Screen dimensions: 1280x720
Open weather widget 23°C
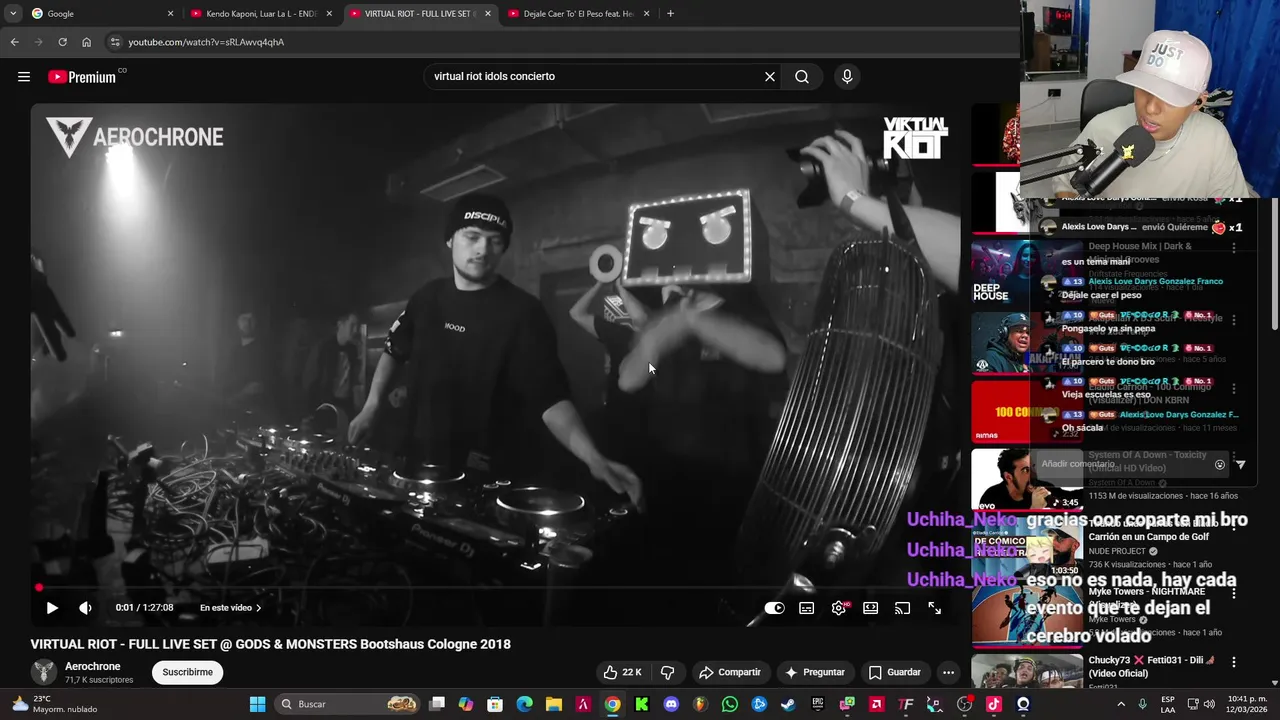(x=55, y=704)
